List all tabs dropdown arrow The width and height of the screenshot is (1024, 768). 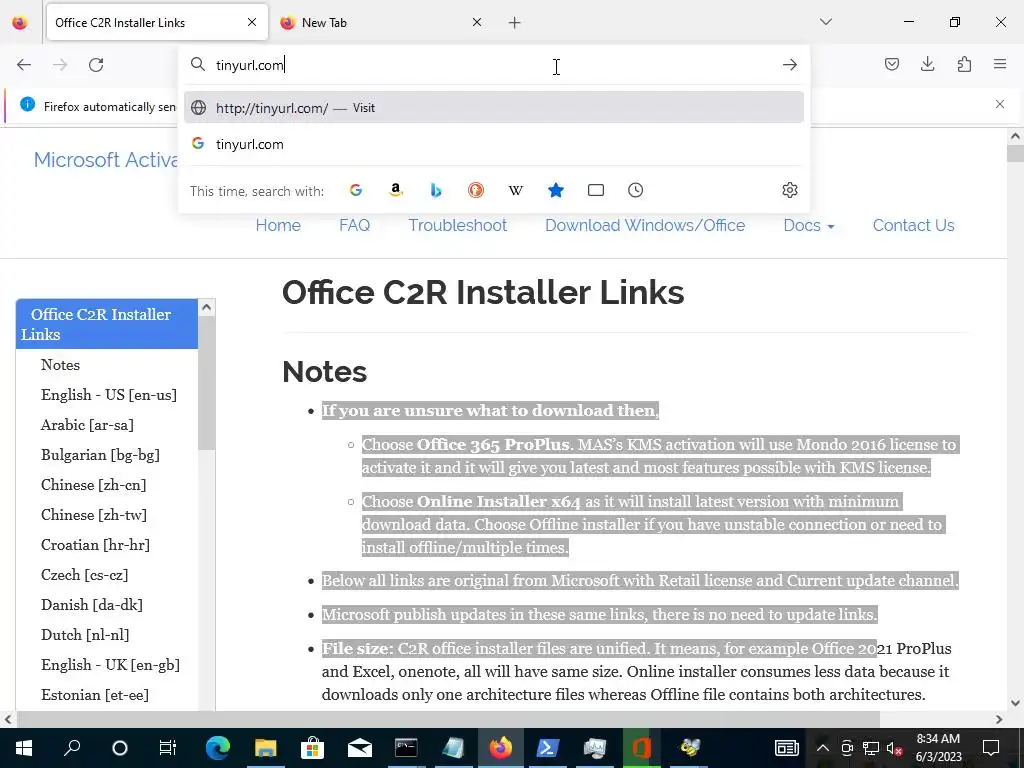pos(826,22)
